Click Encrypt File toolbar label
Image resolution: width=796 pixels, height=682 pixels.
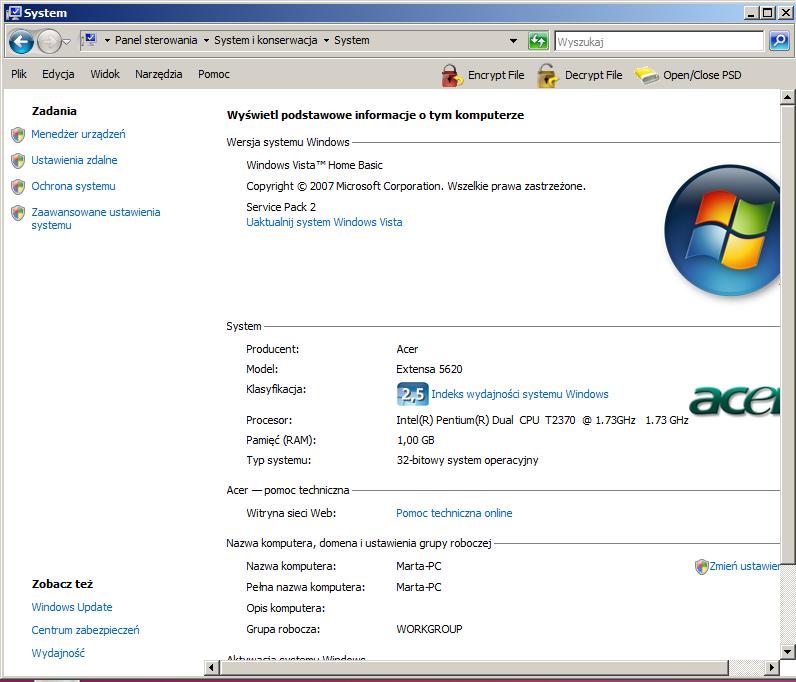[496, 75]
